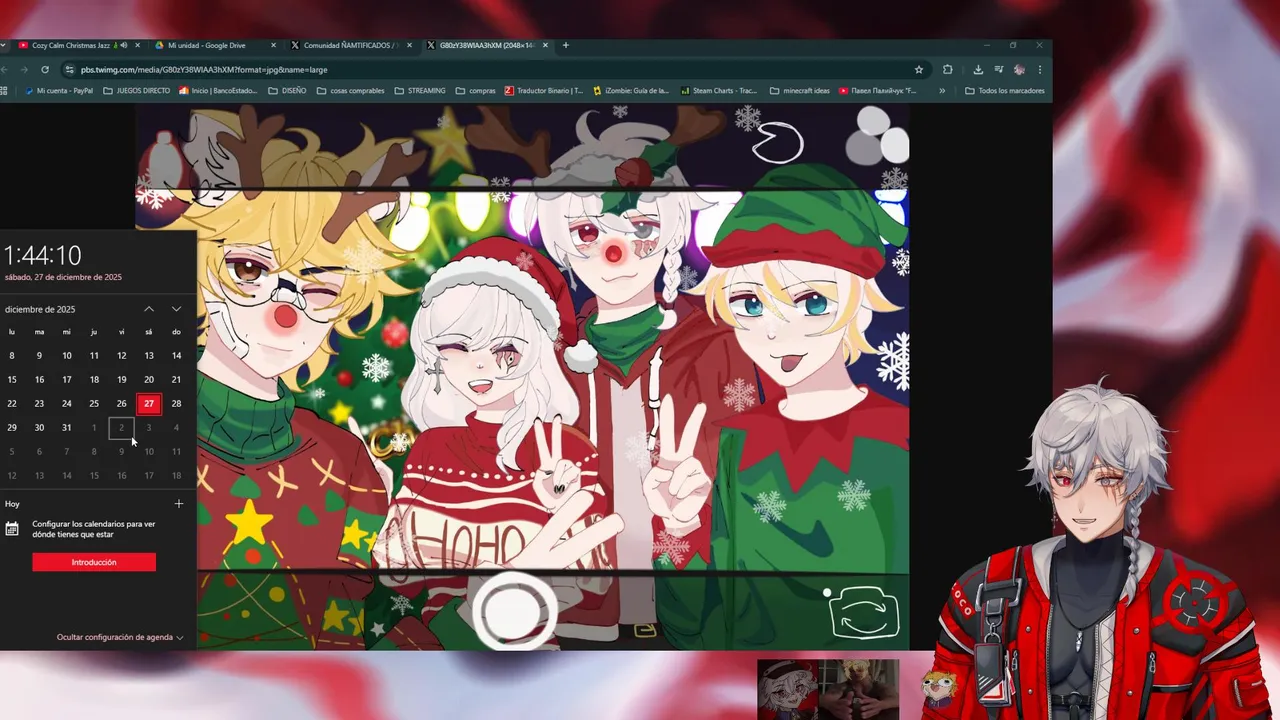Open the JUEGOS DIRECTO bookmark folder
Viewport: 1280px width, 720px height.
click(137, 91)
